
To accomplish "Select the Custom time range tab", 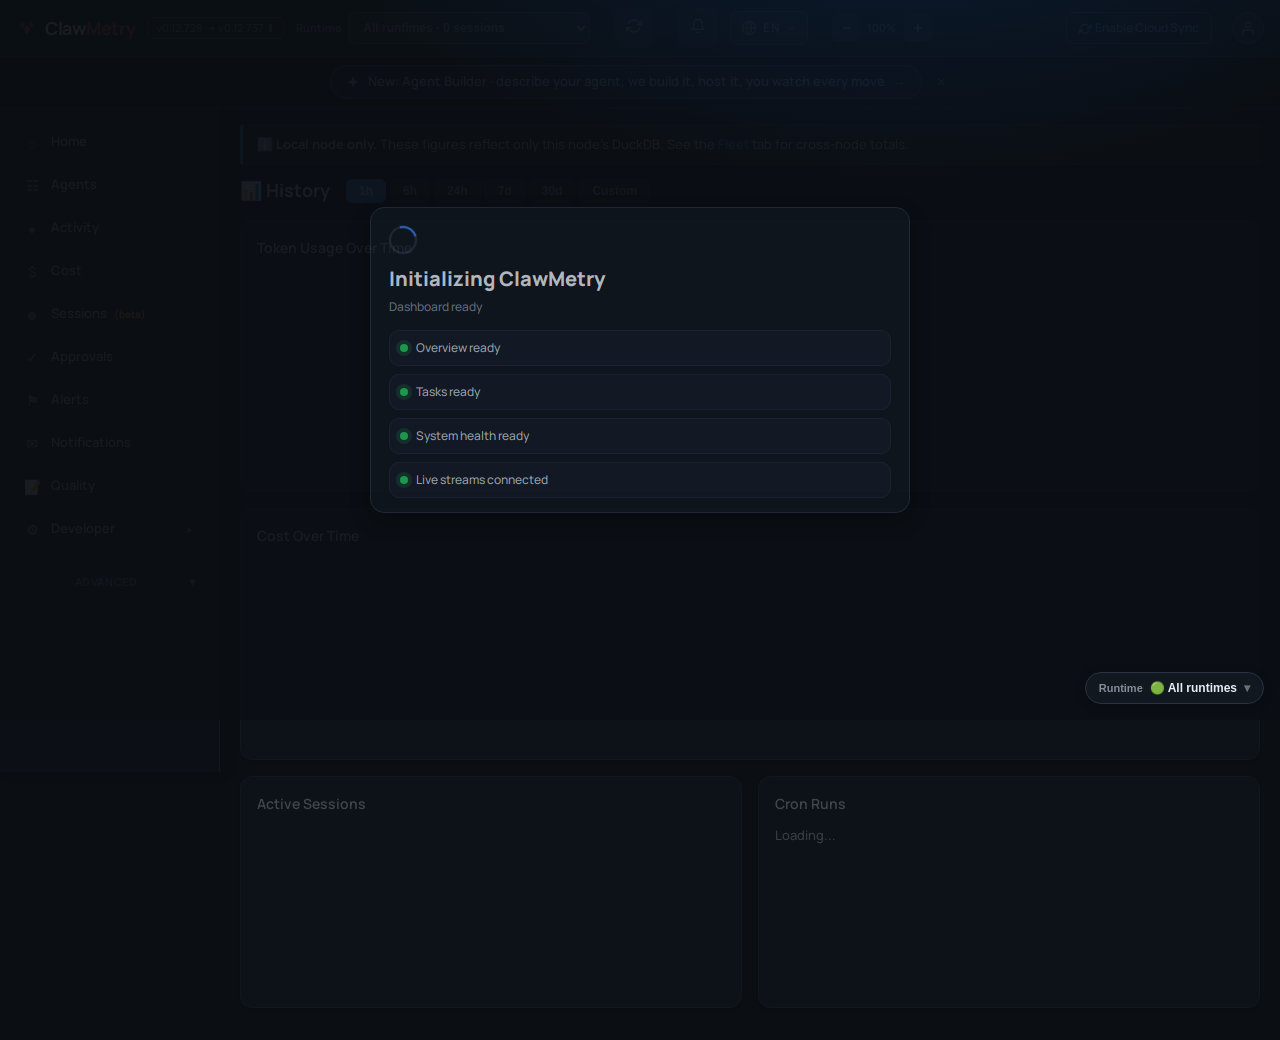I will (x=615, y=191).
